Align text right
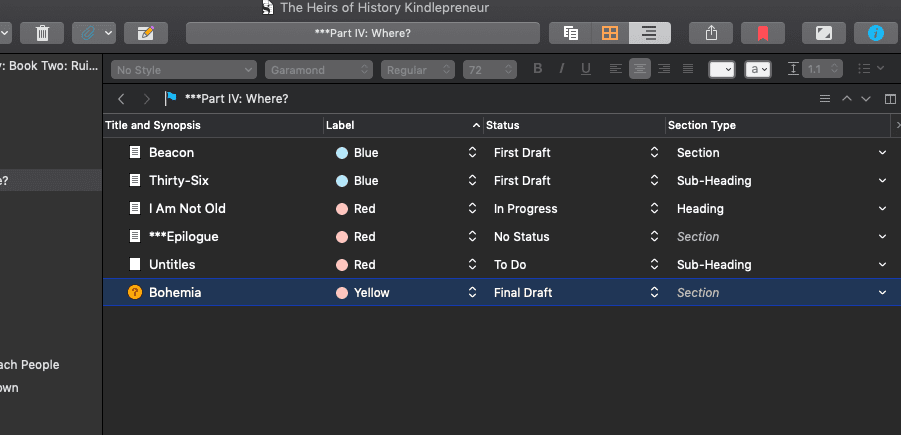Viewport: 901px width, 435px height. click(x=664, y=69)
